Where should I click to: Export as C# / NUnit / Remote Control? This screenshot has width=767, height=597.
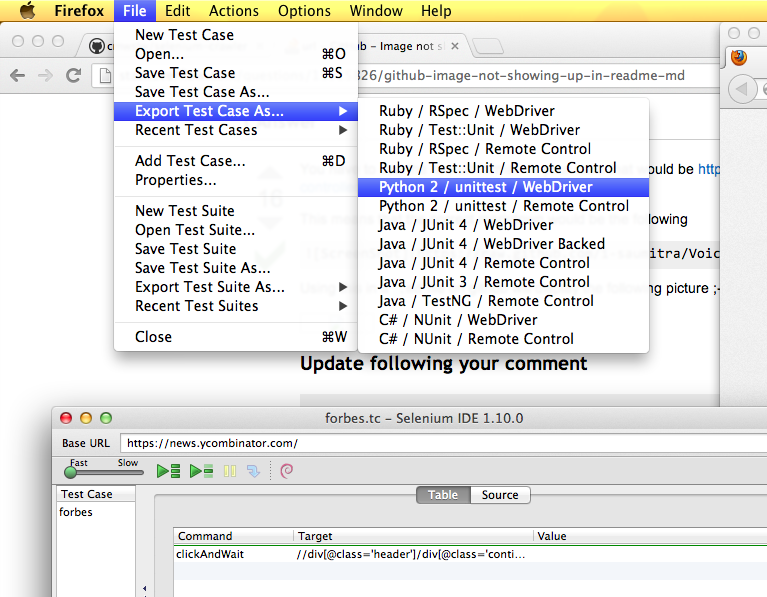[x=503, y=339]
